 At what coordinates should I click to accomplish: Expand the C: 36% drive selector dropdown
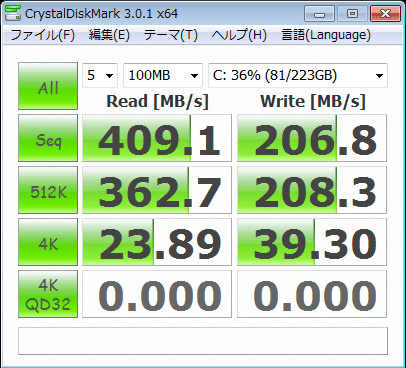[298, 75]
